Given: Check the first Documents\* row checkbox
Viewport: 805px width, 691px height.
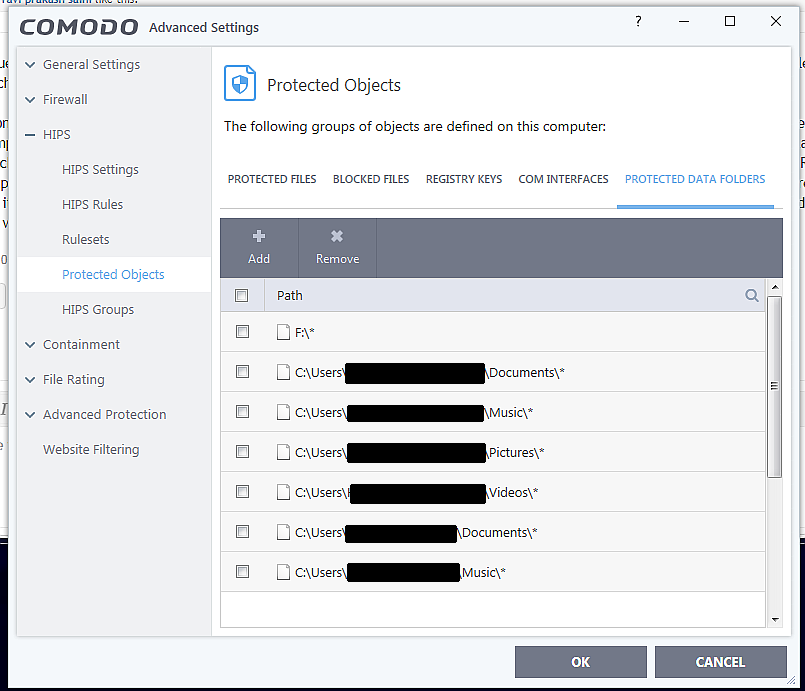Looking at the screenshot, I should [x=242, y=372].
